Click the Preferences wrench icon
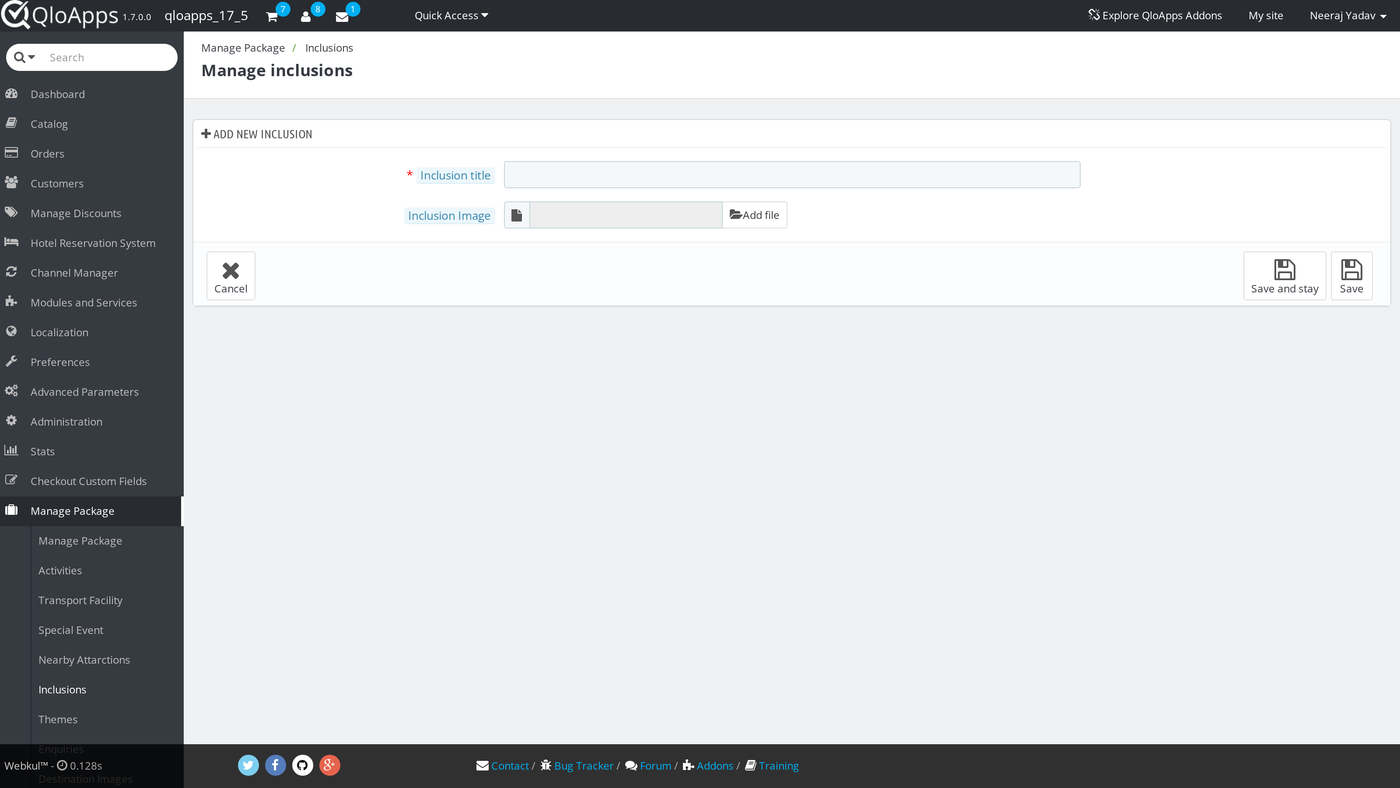The width and height of the screenshot is (1400, 788). click(x=12, y=362)
